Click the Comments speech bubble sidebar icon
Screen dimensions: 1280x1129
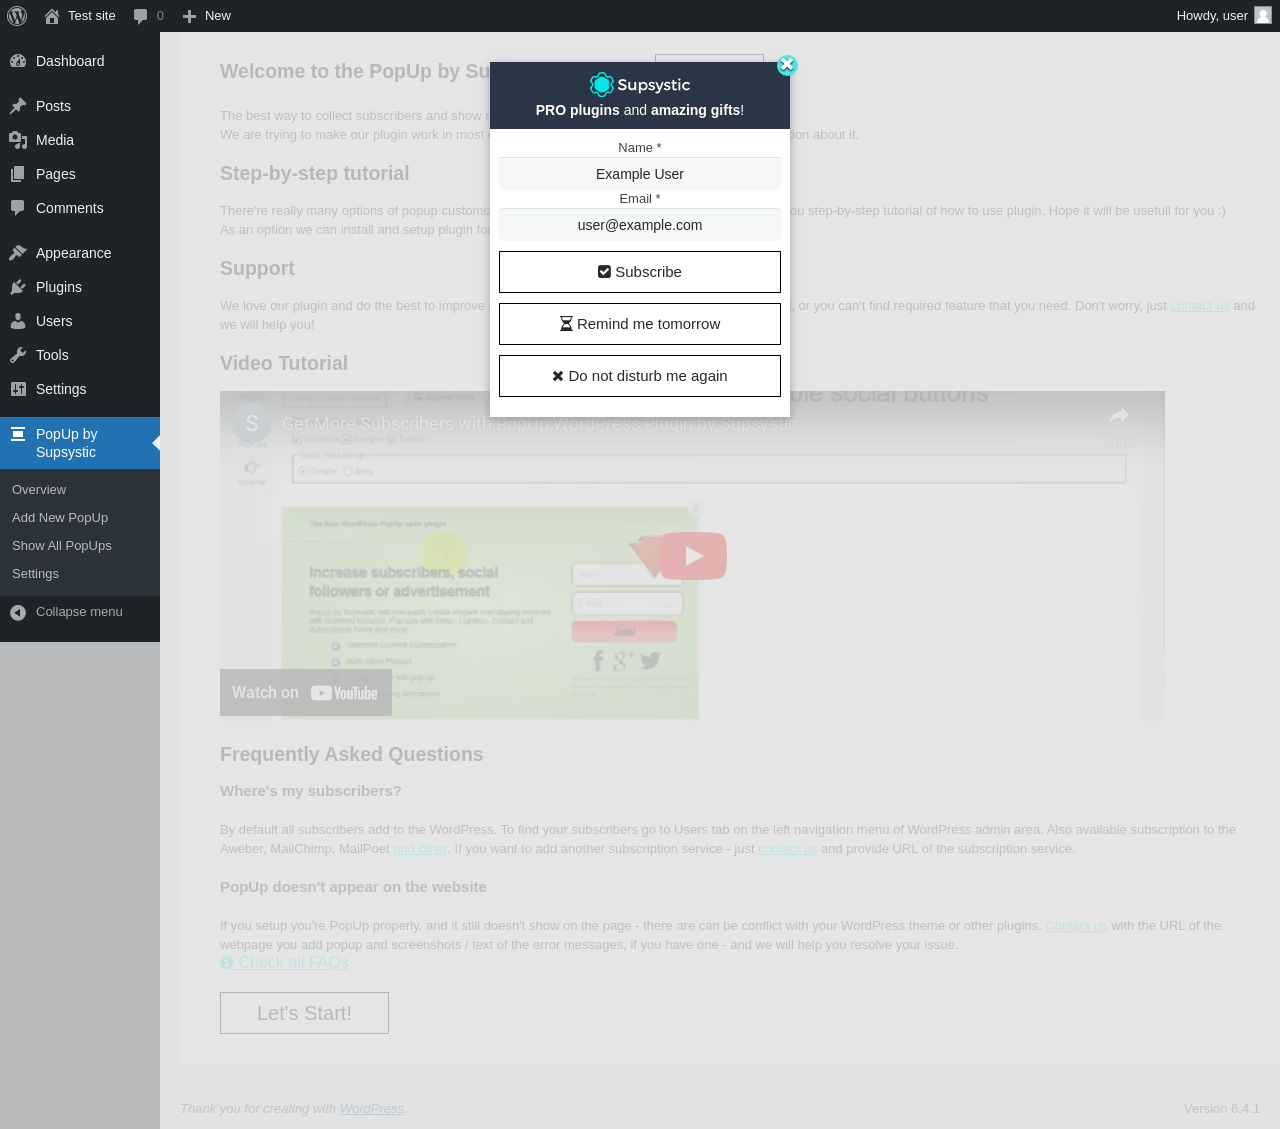tap(18, 208)
